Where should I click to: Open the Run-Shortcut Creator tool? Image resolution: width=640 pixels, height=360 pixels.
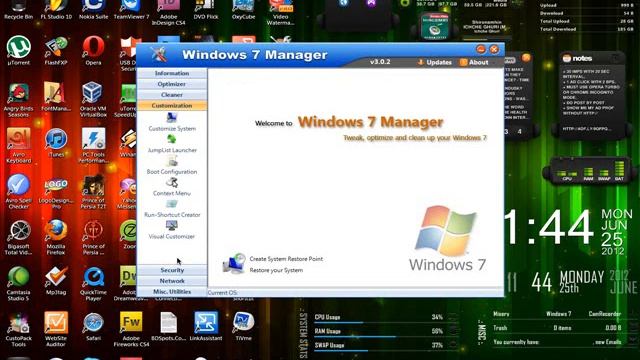(172, 209)
